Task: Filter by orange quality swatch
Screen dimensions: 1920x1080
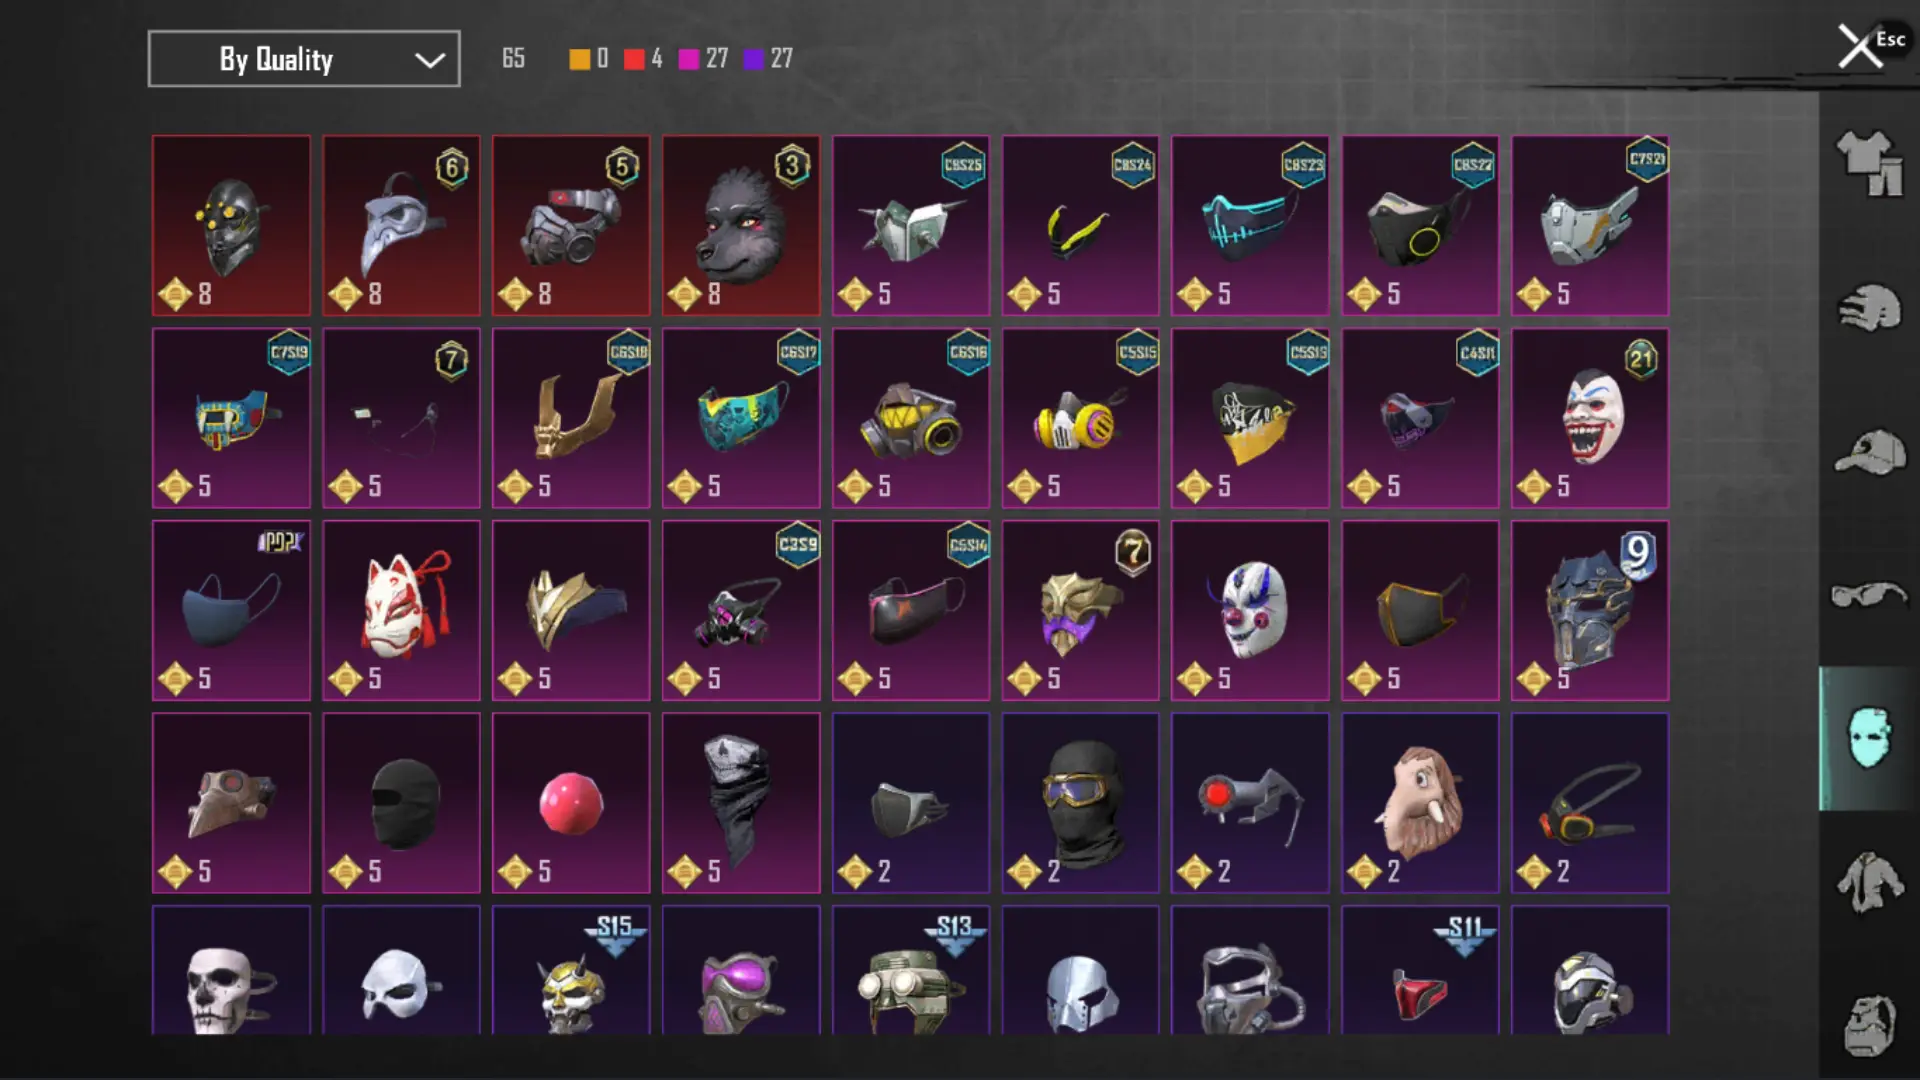Action: click(x=579, y=59)
